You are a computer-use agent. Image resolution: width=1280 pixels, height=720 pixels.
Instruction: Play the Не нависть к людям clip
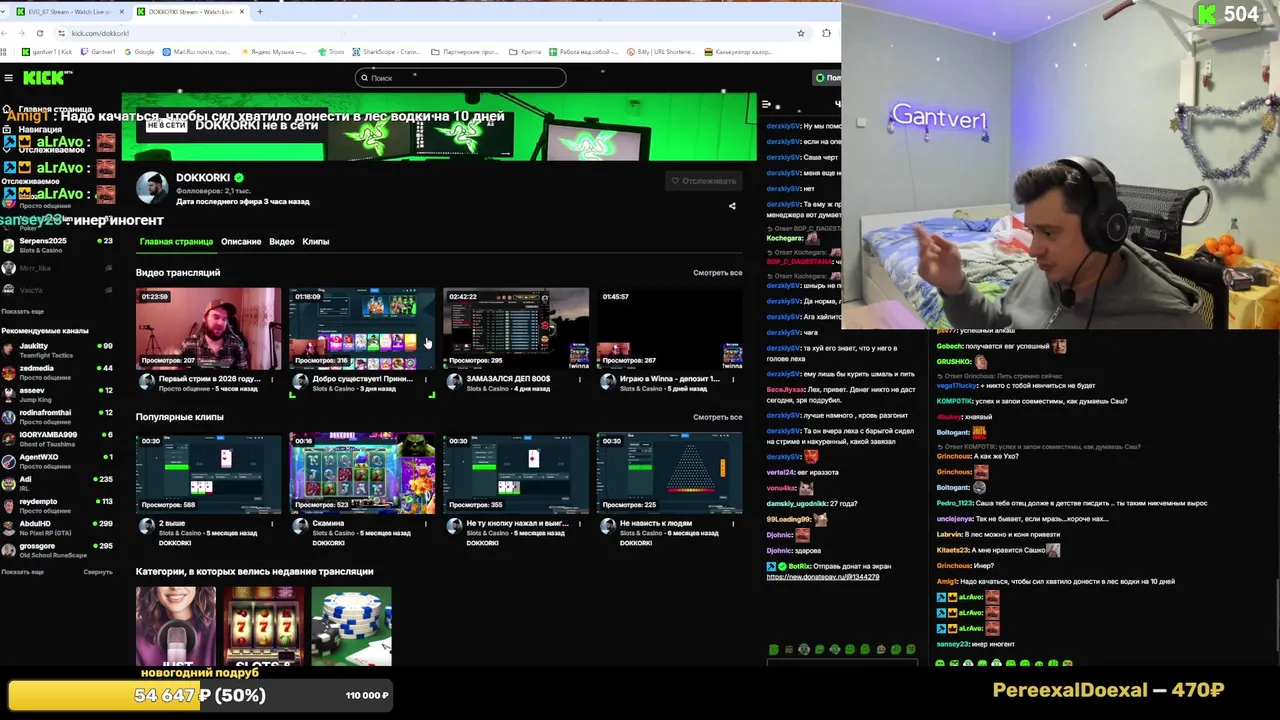pos(670,473)
